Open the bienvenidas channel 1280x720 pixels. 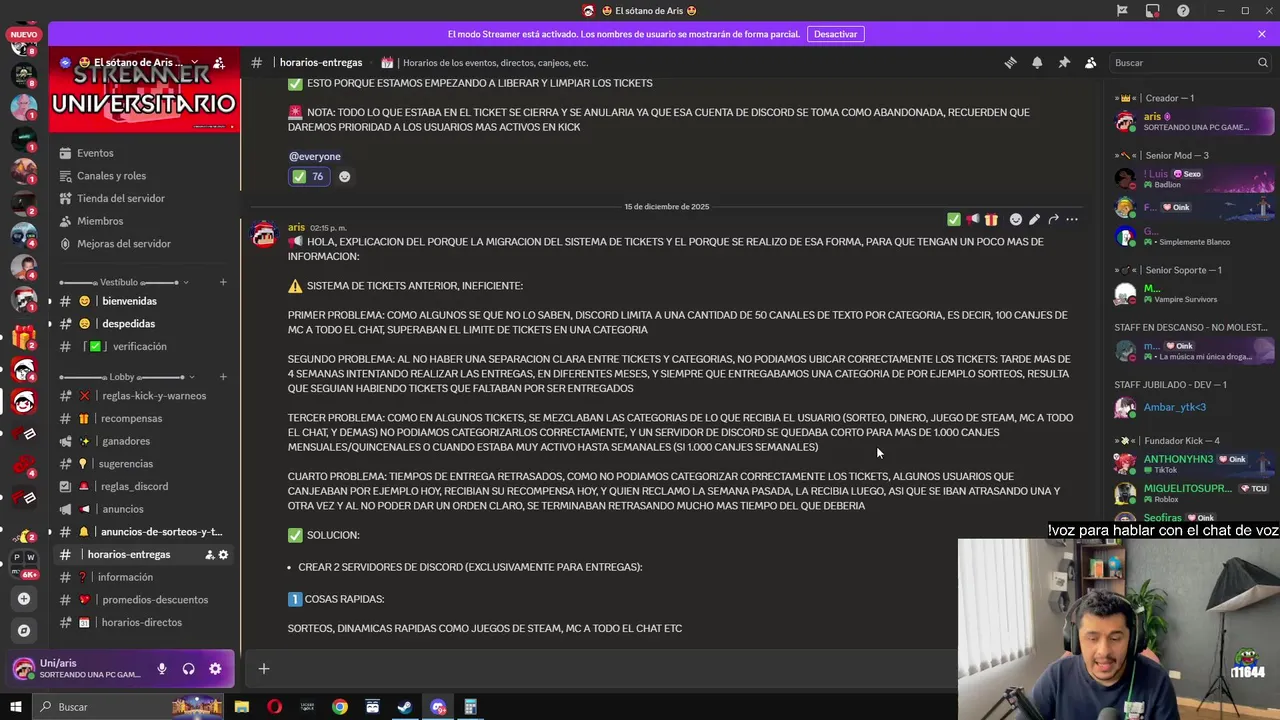point(145,301)
